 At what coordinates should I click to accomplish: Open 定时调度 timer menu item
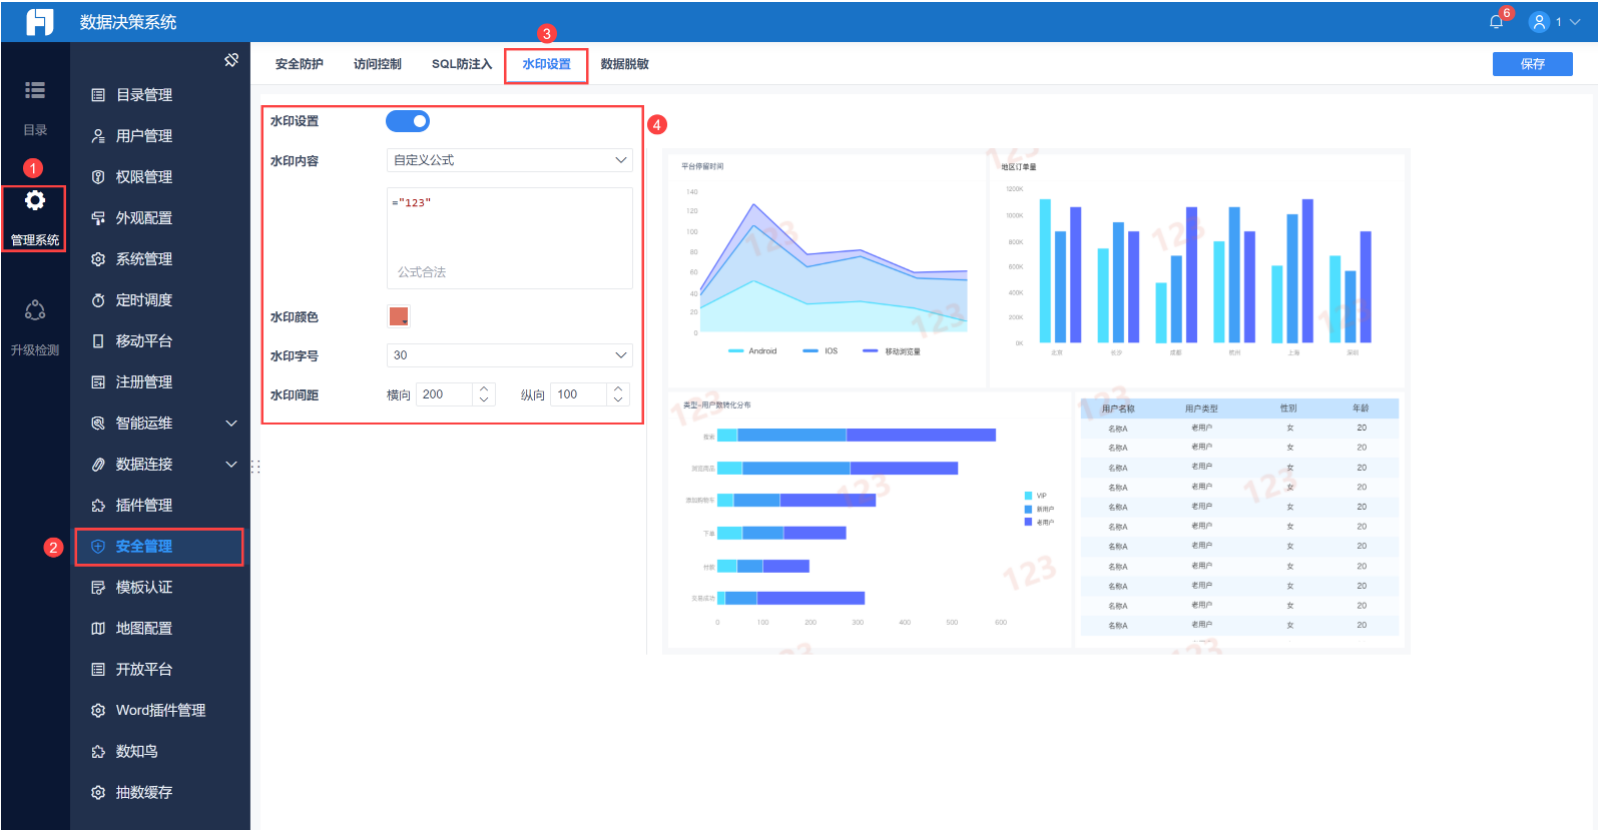pos(159,300)
